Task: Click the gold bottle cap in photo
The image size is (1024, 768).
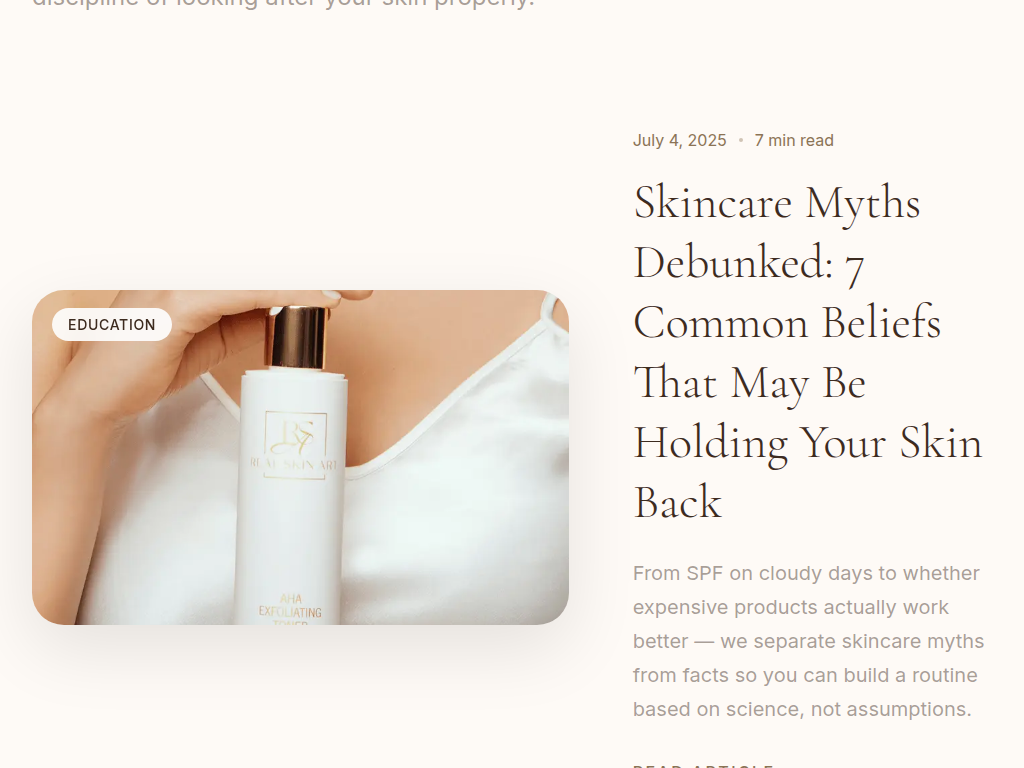Action: point(297,338)
